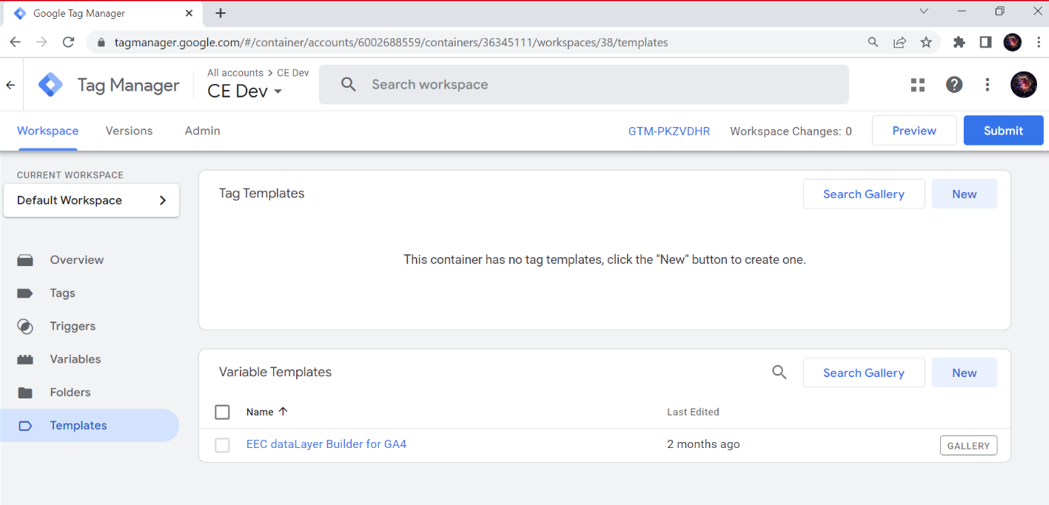Click the blue Submit button
The height and width of the screenshot is (505, 1049).
click(x=1003, y=130)
